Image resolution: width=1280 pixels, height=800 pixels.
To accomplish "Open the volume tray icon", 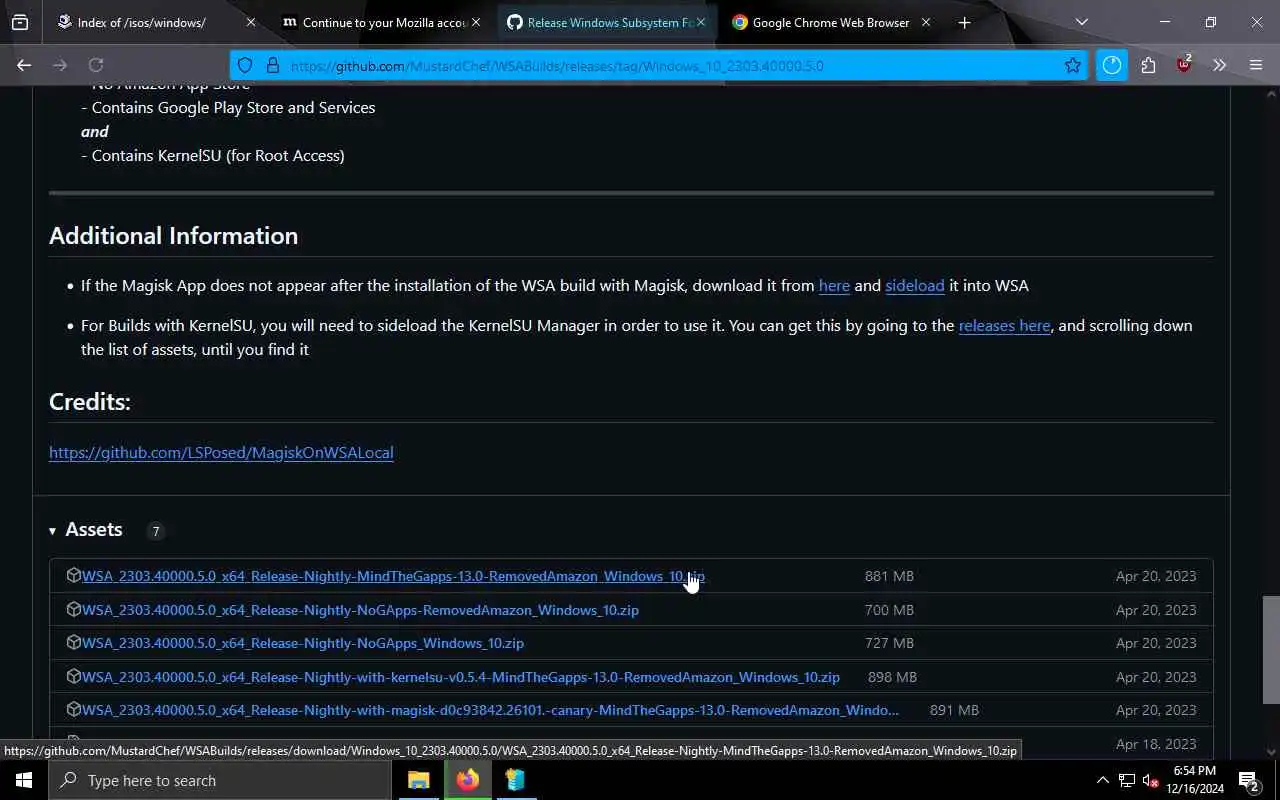I will point(1151,780).
